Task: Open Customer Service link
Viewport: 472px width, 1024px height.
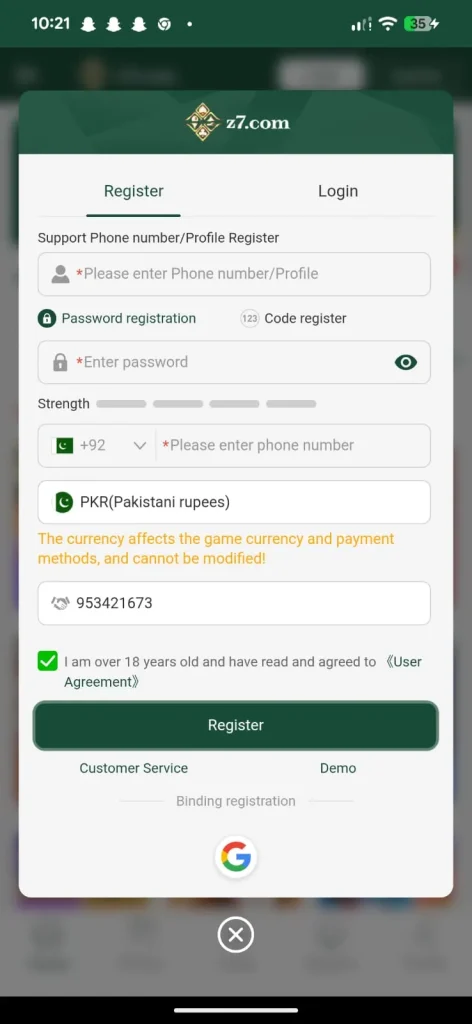Action: pyautogui.click(x=134, y=768)
